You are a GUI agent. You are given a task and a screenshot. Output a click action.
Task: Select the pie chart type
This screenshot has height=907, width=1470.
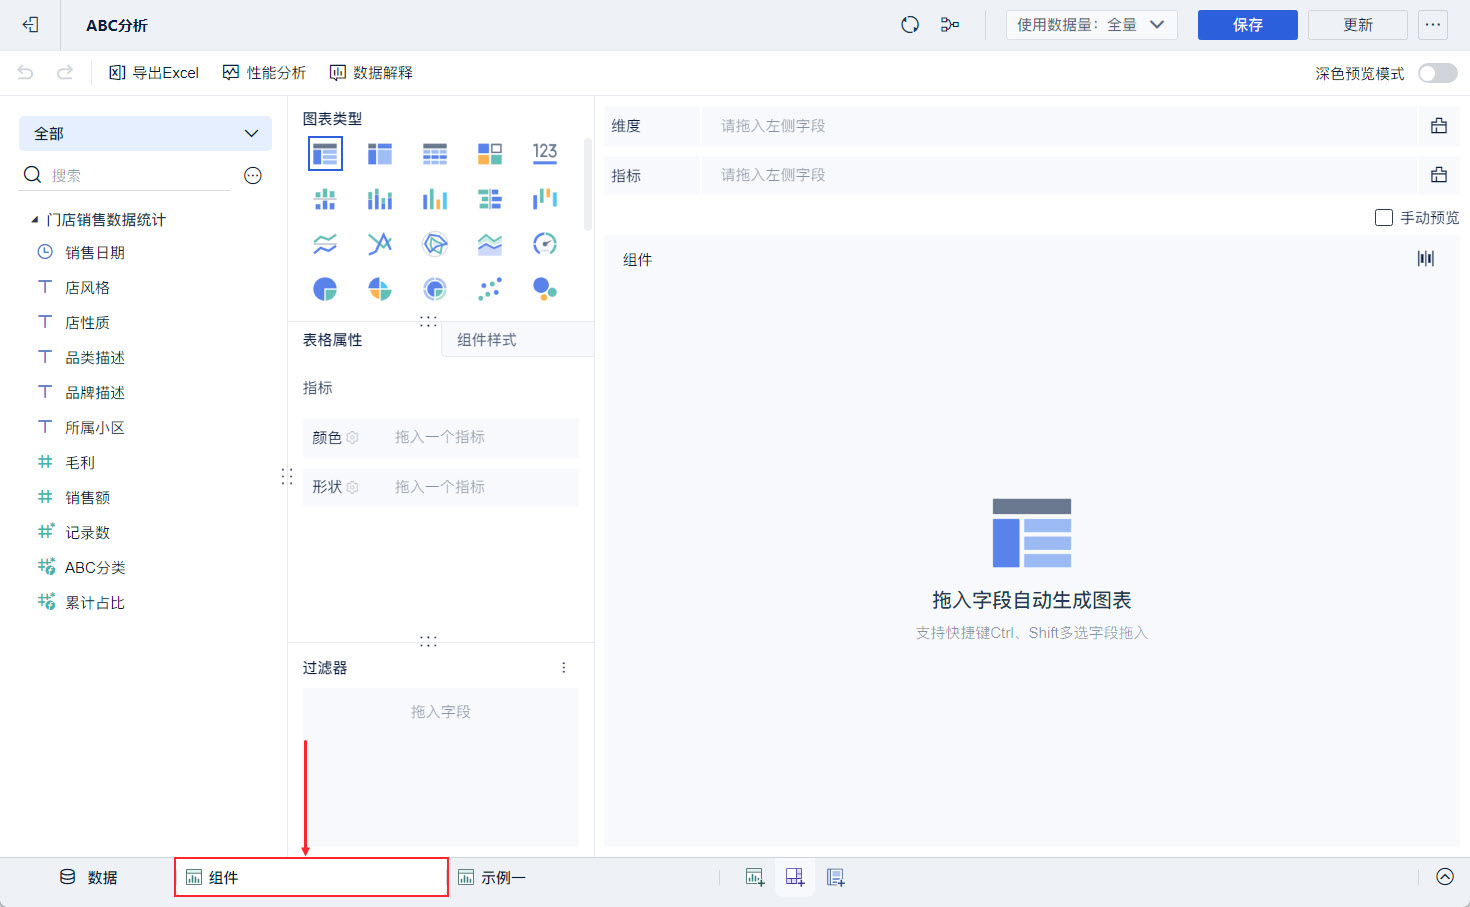pyautogui.click(x=325, y=289)
